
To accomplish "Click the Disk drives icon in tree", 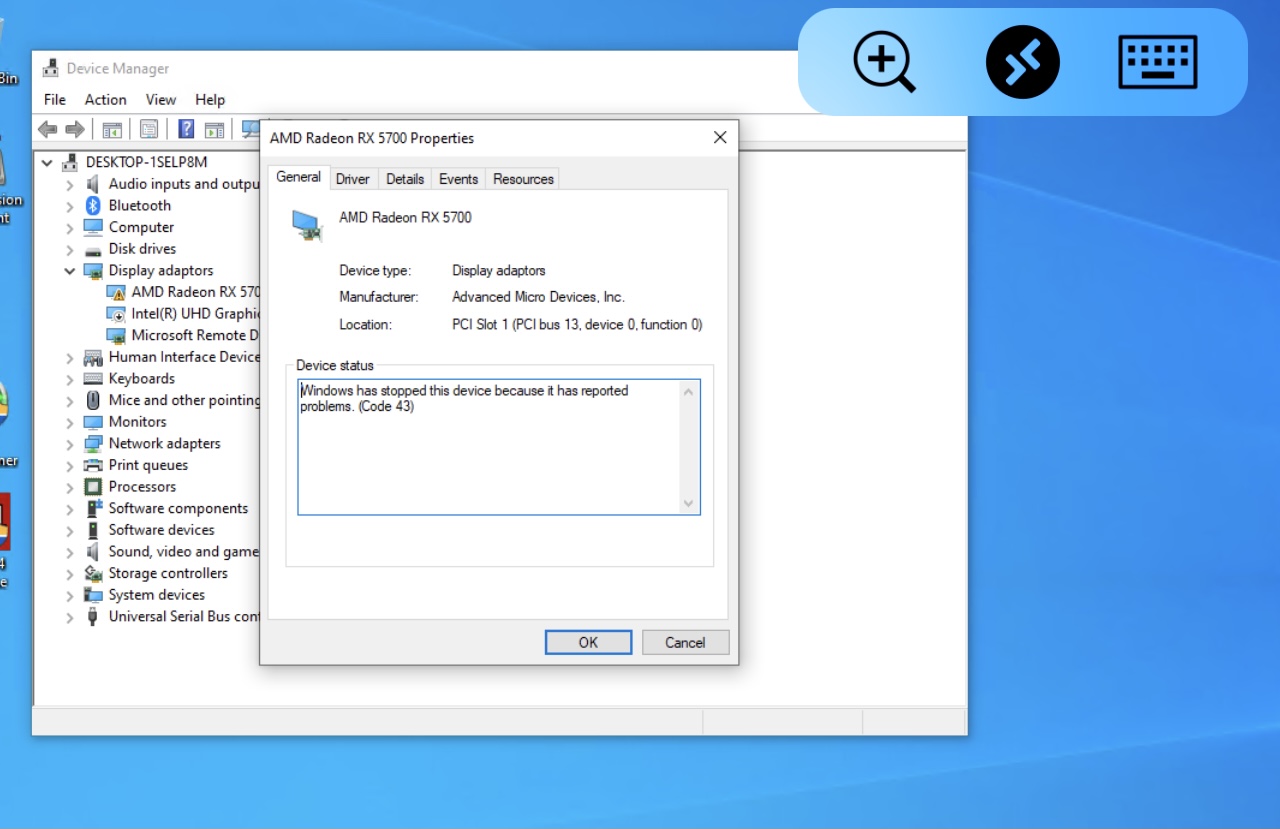I will [93, 249].
